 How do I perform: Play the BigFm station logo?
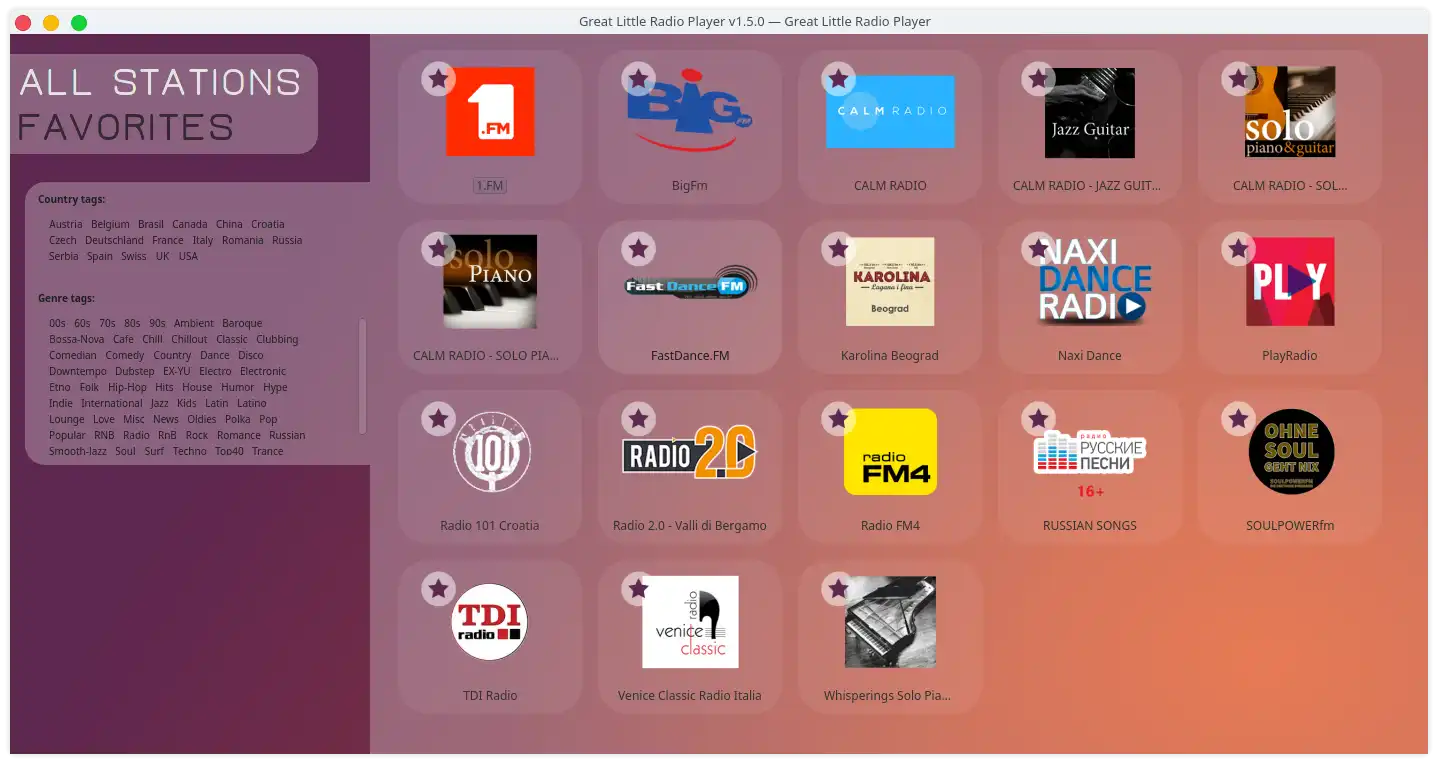click(x=690, y=109)
